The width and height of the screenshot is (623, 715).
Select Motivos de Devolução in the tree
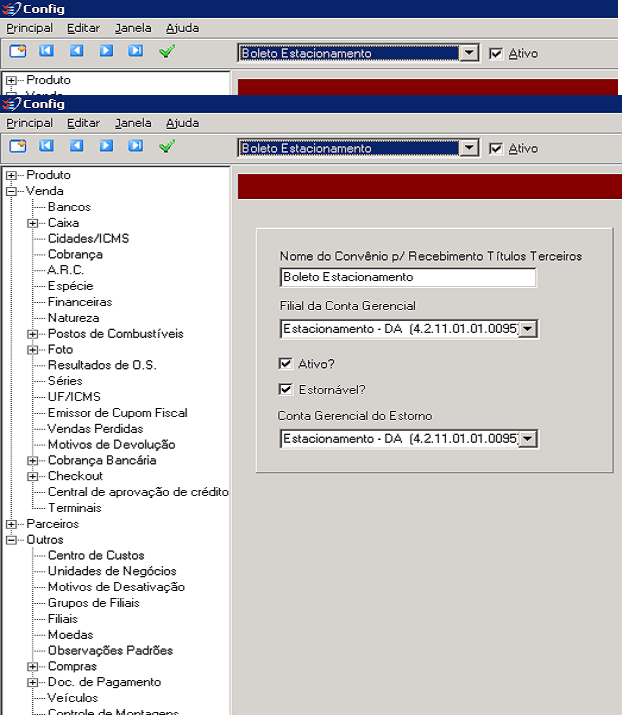pyautogui.click(x=112, y=445)
